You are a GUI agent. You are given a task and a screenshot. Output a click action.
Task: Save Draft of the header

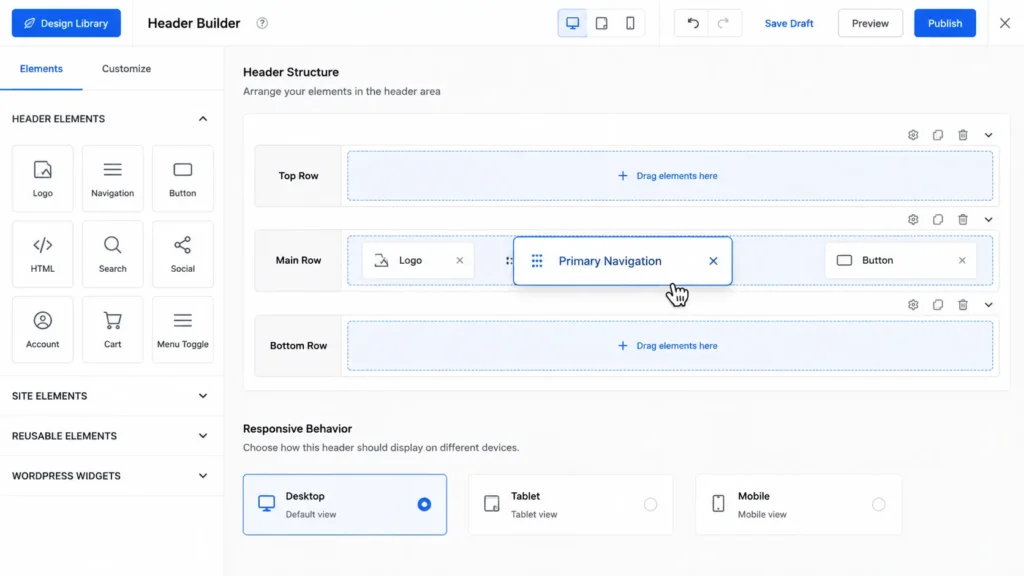click(789, 23)
